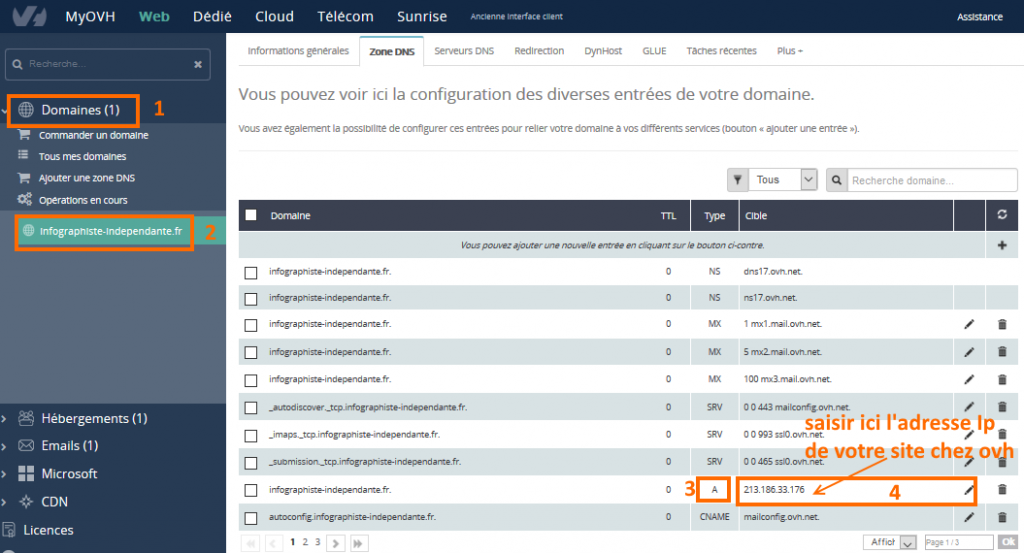Screen dimensions: 1024x553
Task: Open the Tous filter dropdown
Action: [782, 180]
